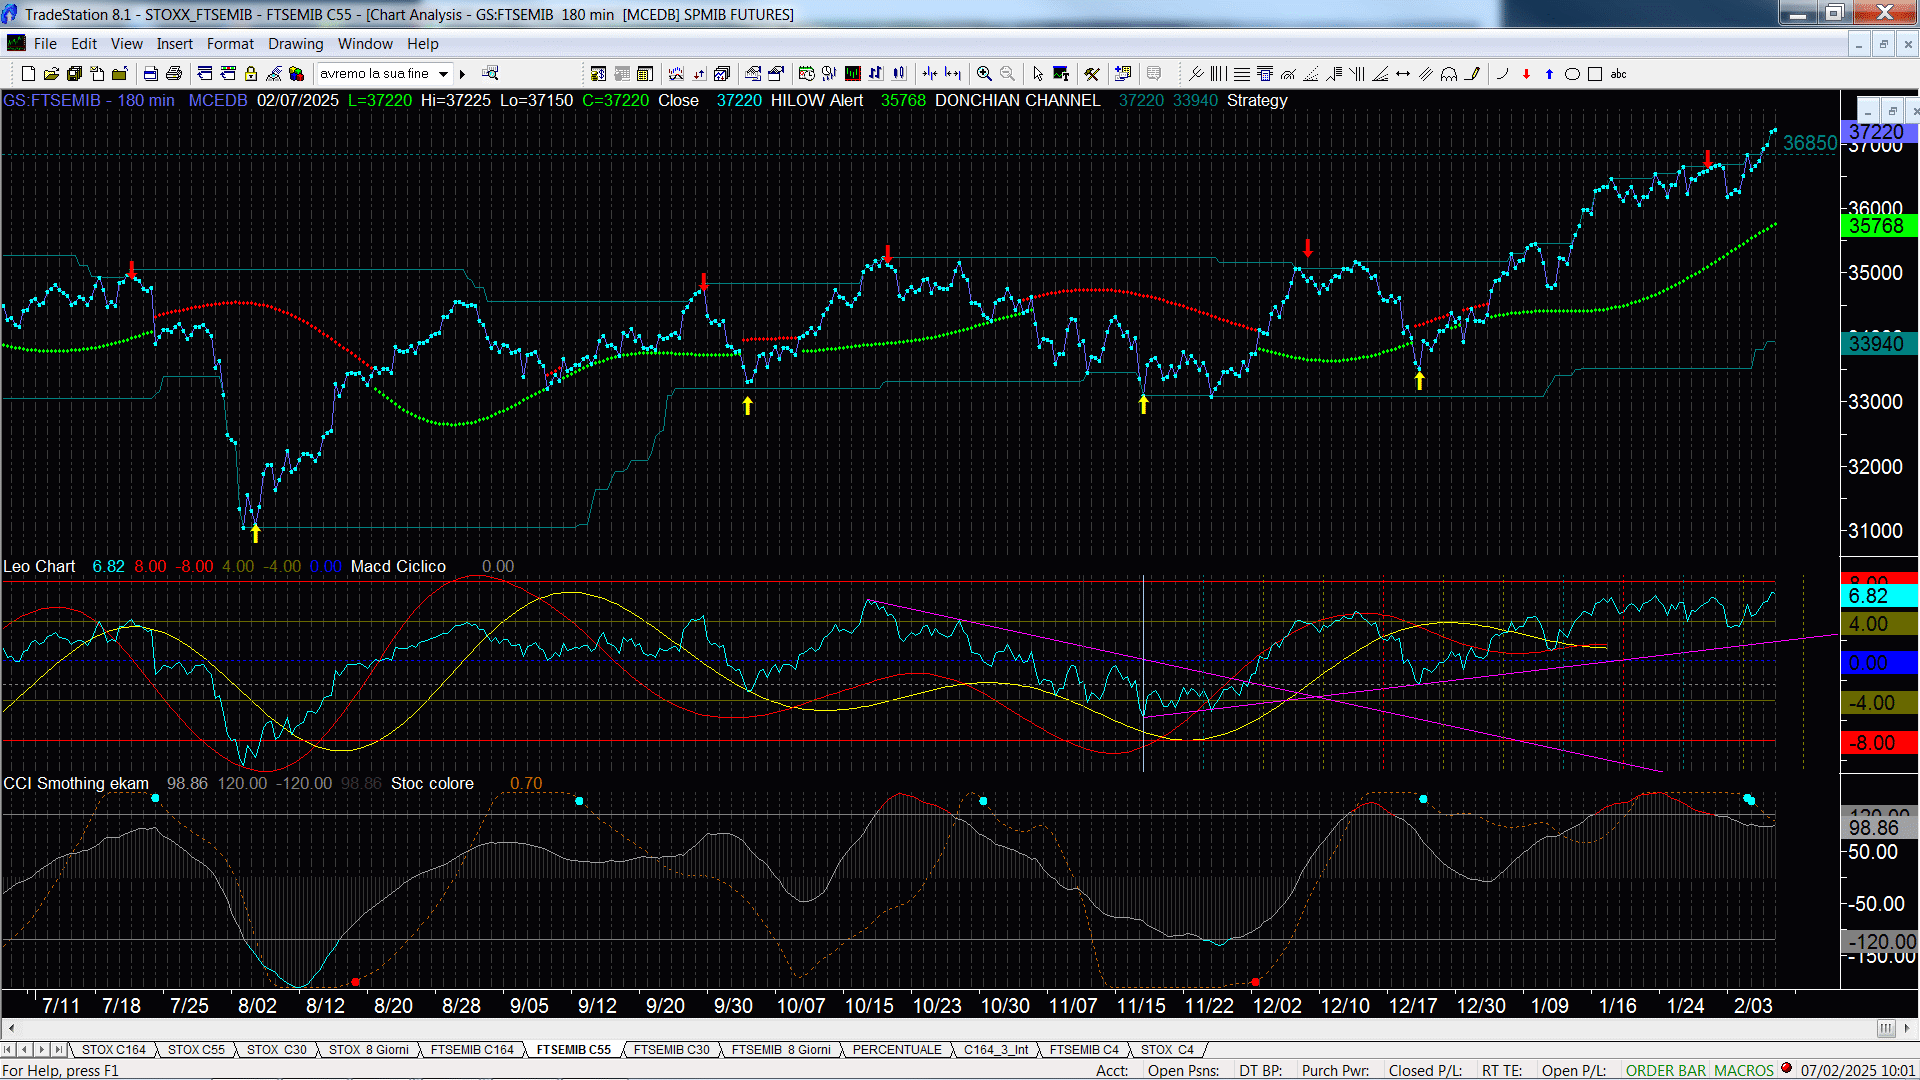Open the View menu
Image resolution: width=1920 pixels, height=1080 pixels.
pyautogui.click(x=127, y=44)
